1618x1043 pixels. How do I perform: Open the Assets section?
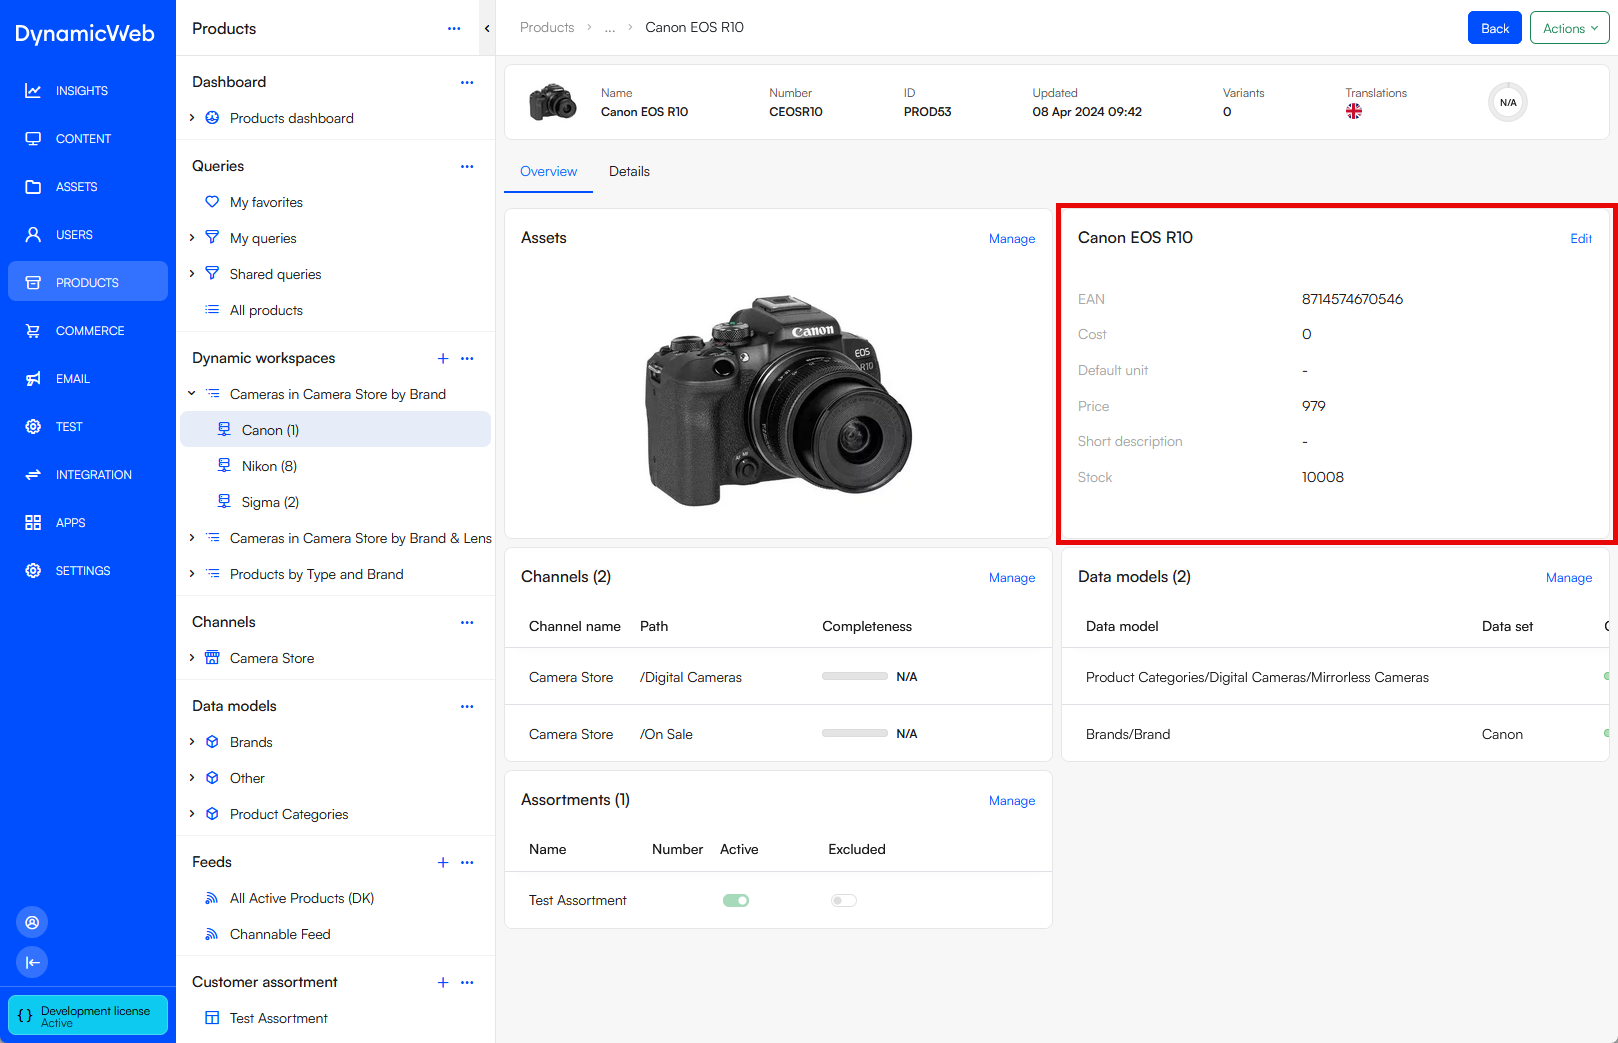click(x=77, y=186)
